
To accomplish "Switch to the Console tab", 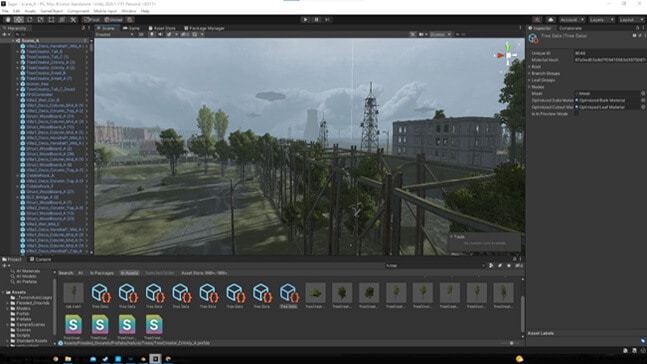I will [40, 259].
